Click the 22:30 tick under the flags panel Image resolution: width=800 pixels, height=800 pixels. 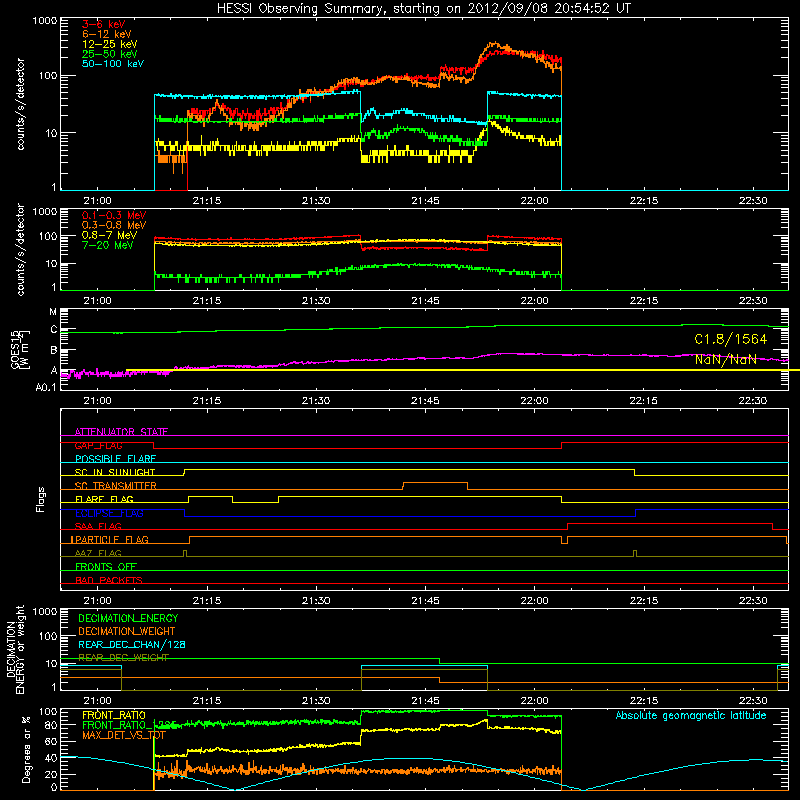(x=753, y=601)
